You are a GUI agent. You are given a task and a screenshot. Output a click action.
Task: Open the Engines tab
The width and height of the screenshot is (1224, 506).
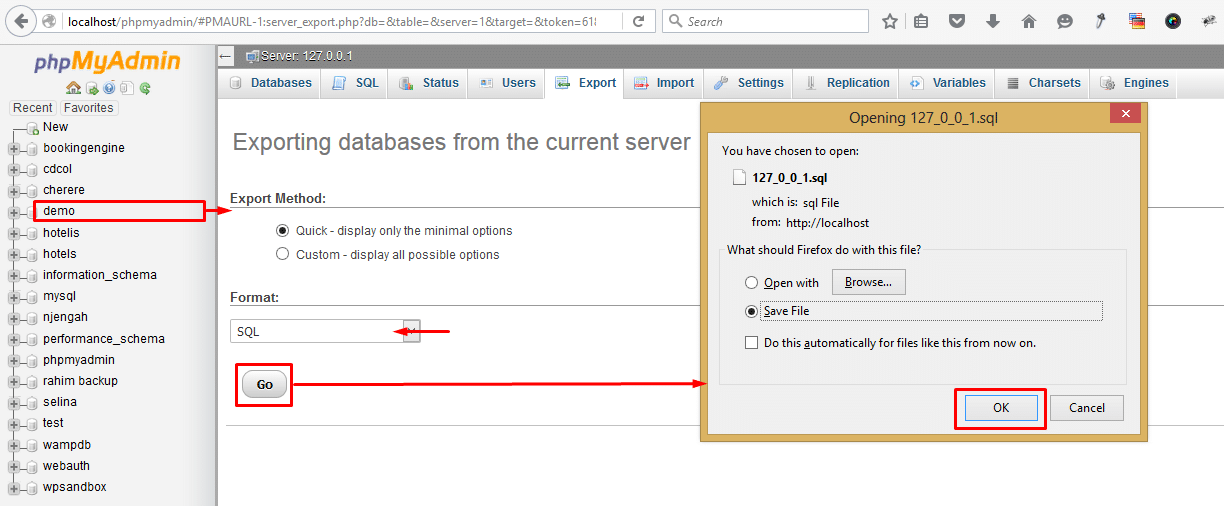click(1134, 83)
